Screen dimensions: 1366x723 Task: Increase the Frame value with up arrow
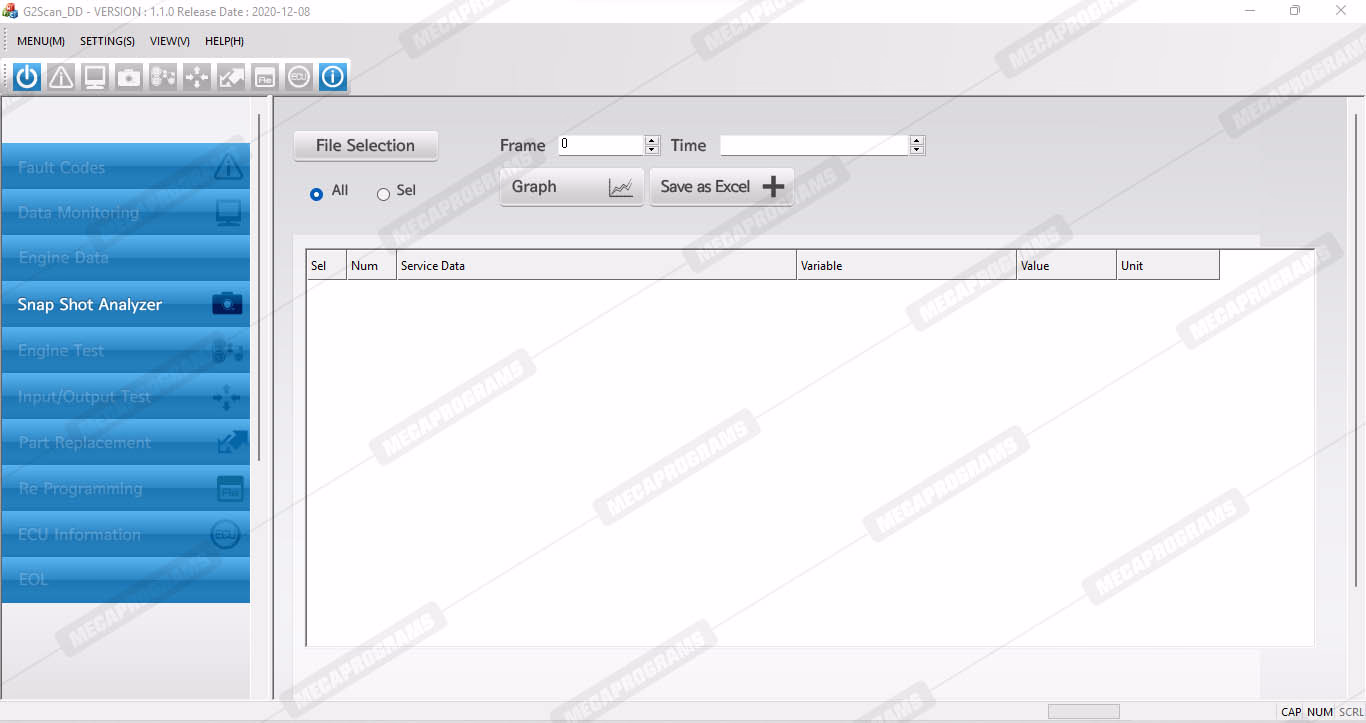click(x=652, y=141)
